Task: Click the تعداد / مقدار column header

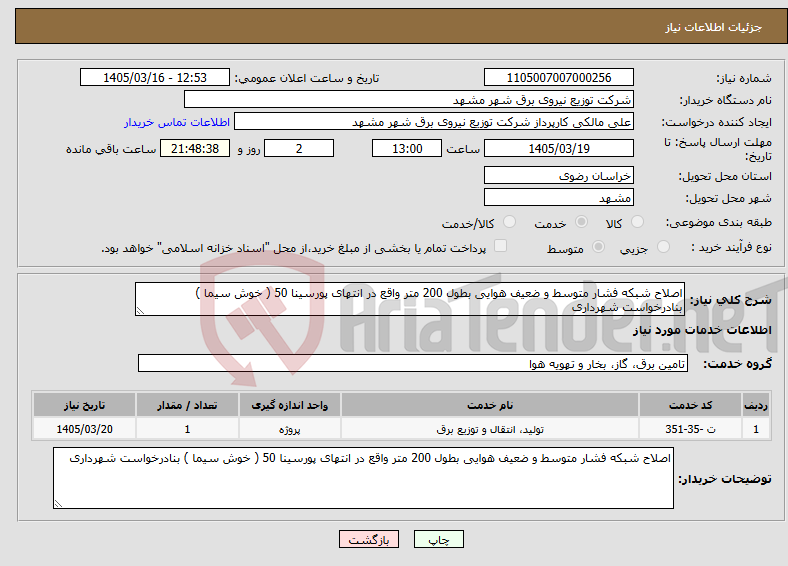Action: 187,405
